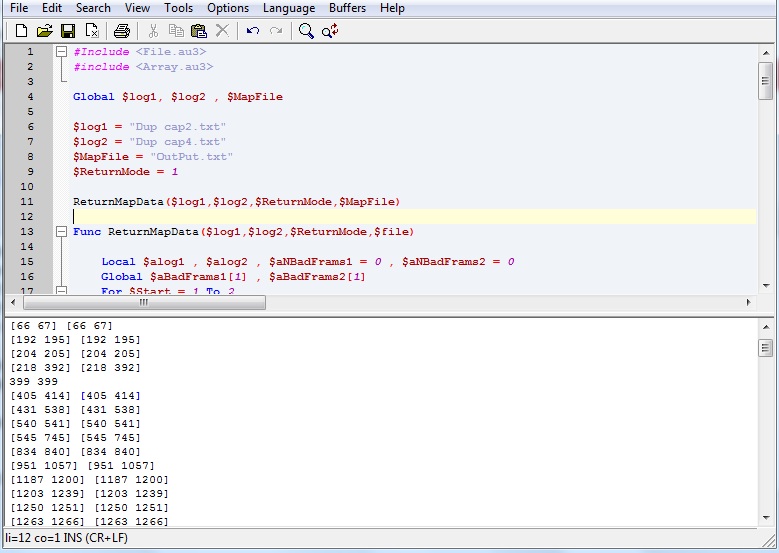Click the "OutPut.txt" string on line 8
Image resolution: width=779 pixels, height=553 pixels.
pos(191,157)
